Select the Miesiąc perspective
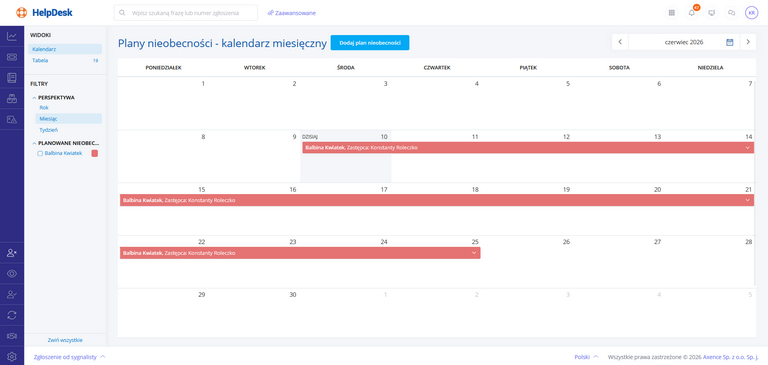The image size is (768, 365). click(69, 119)
